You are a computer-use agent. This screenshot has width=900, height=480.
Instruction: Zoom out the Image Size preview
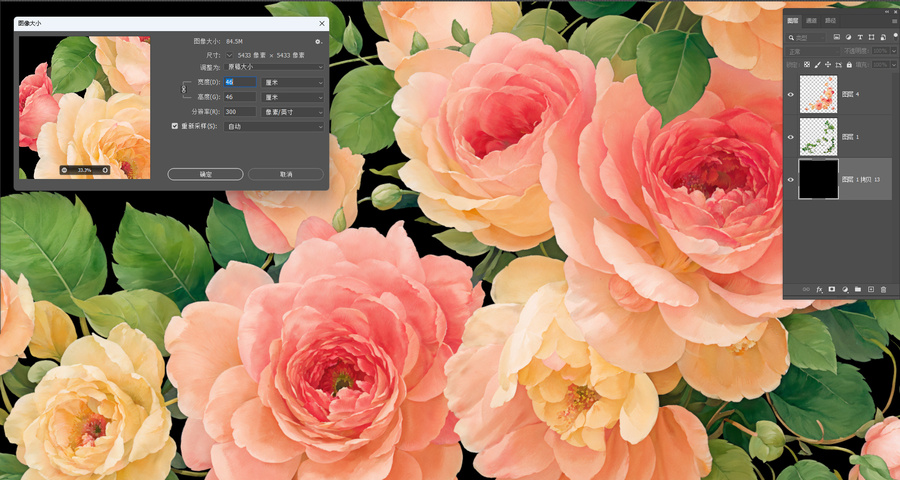64,170
